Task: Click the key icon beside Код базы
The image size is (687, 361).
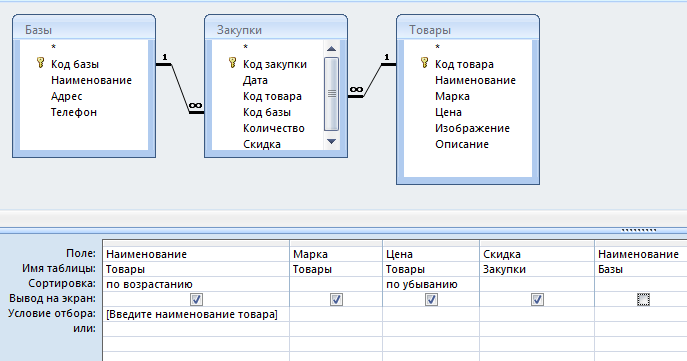Action: (40, 63)
